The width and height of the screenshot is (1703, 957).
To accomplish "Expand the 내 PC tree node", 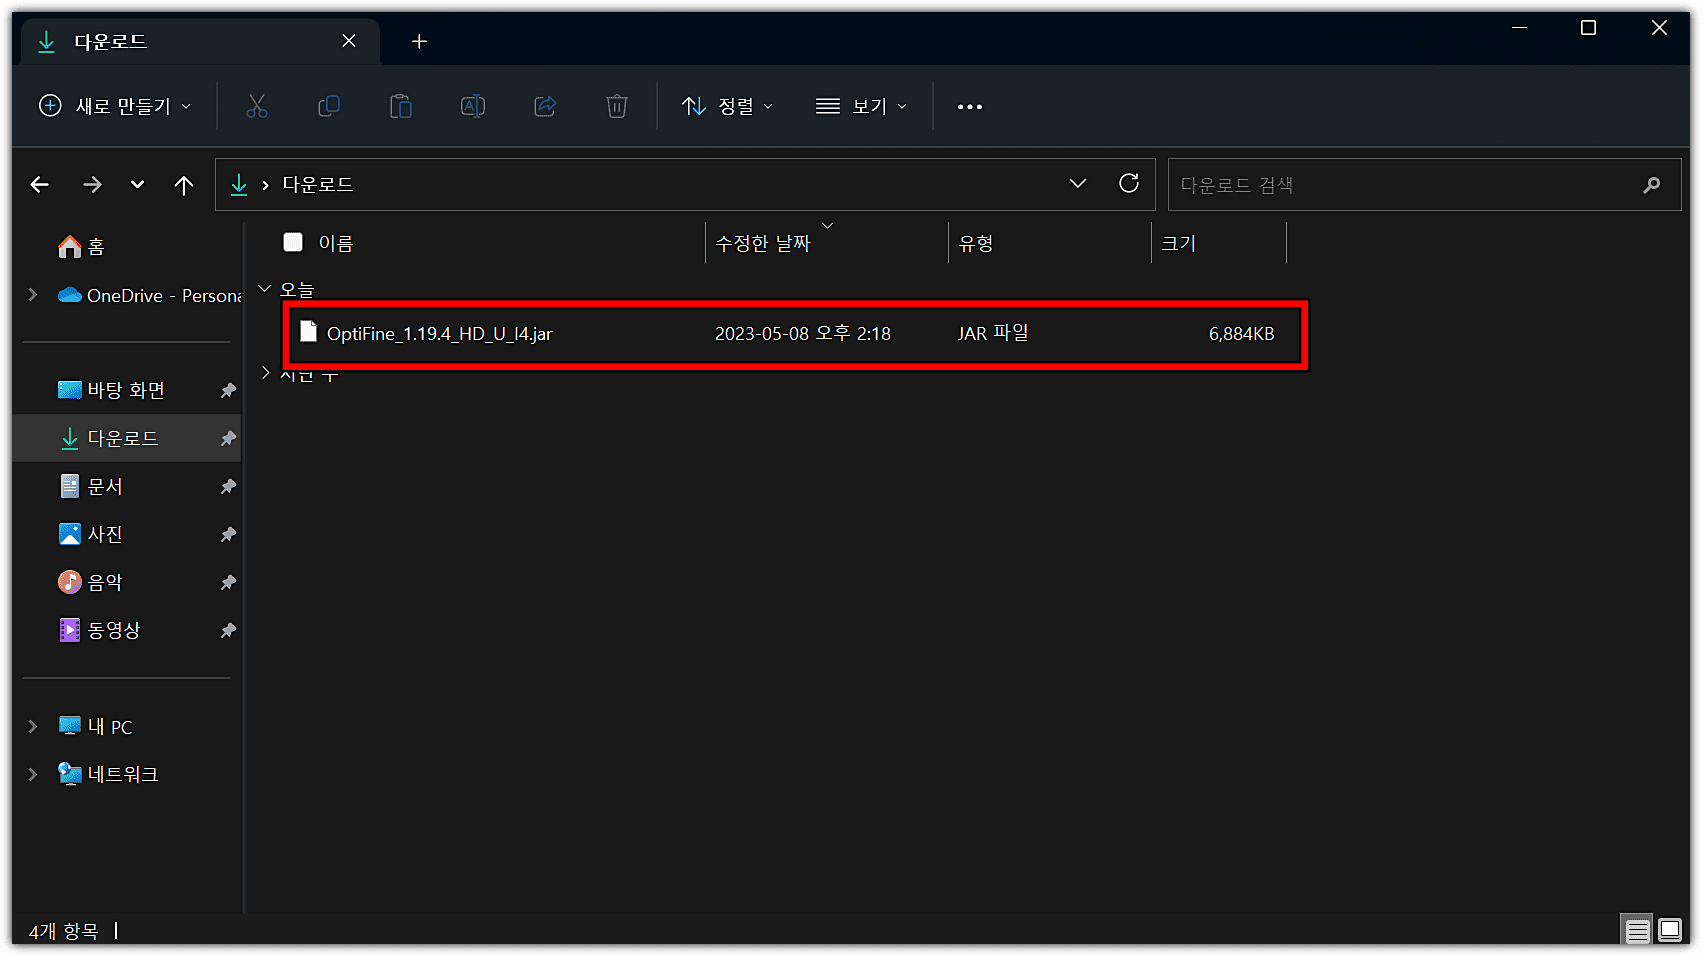I will pos(33,727).
